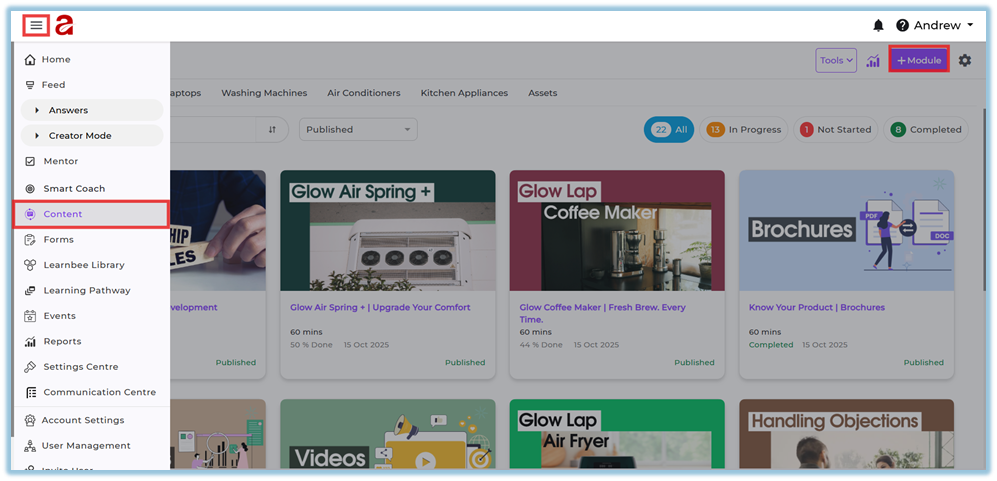Open Smart Coach from sidebar

point(73,188)
